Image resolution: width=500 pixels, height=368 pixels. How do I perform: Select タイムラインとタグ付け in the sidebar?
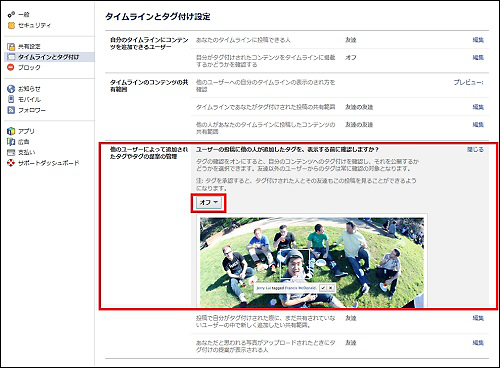[x=50, y=57]
